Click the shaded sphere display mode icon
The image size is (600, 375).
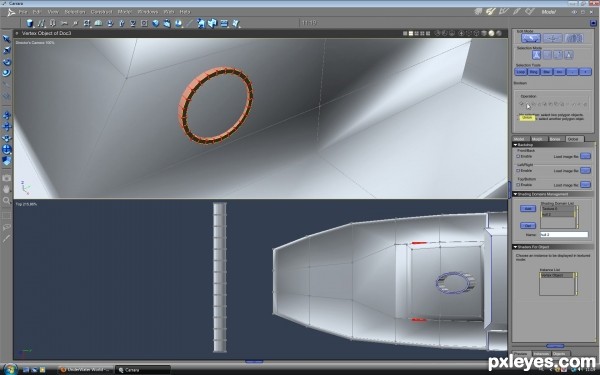pyautogui.click(x=491, y=34)
